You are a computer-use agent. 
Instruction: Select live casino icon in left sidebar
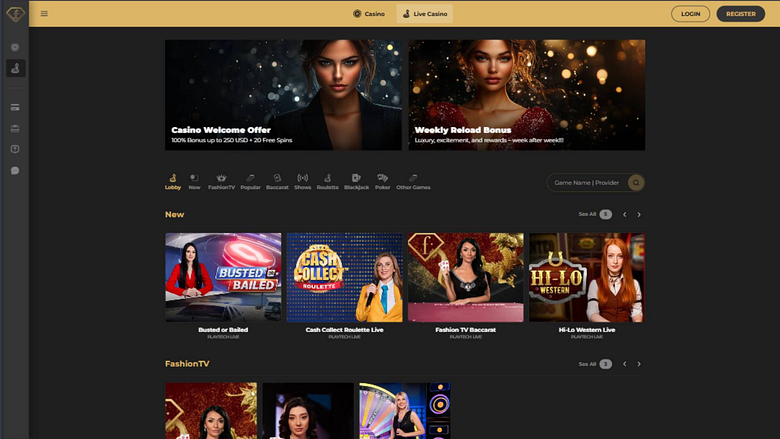click(x=15, y=68)
